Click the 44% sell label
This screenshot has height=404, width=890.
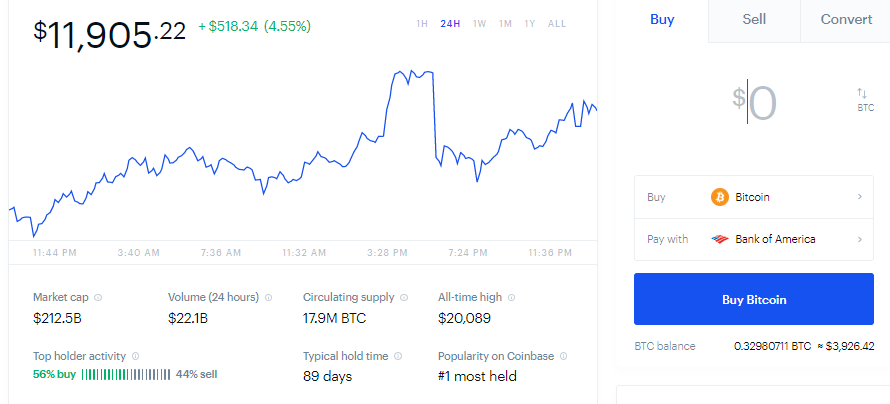click(196, 374)
